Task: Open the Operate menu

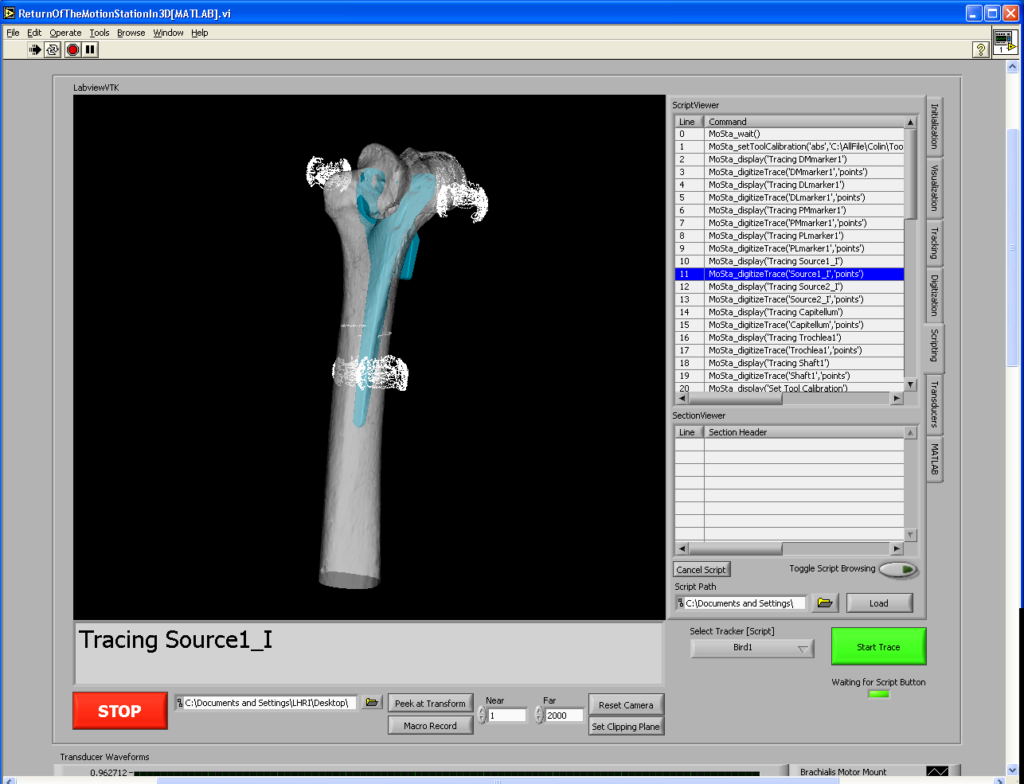Action: 65,33
